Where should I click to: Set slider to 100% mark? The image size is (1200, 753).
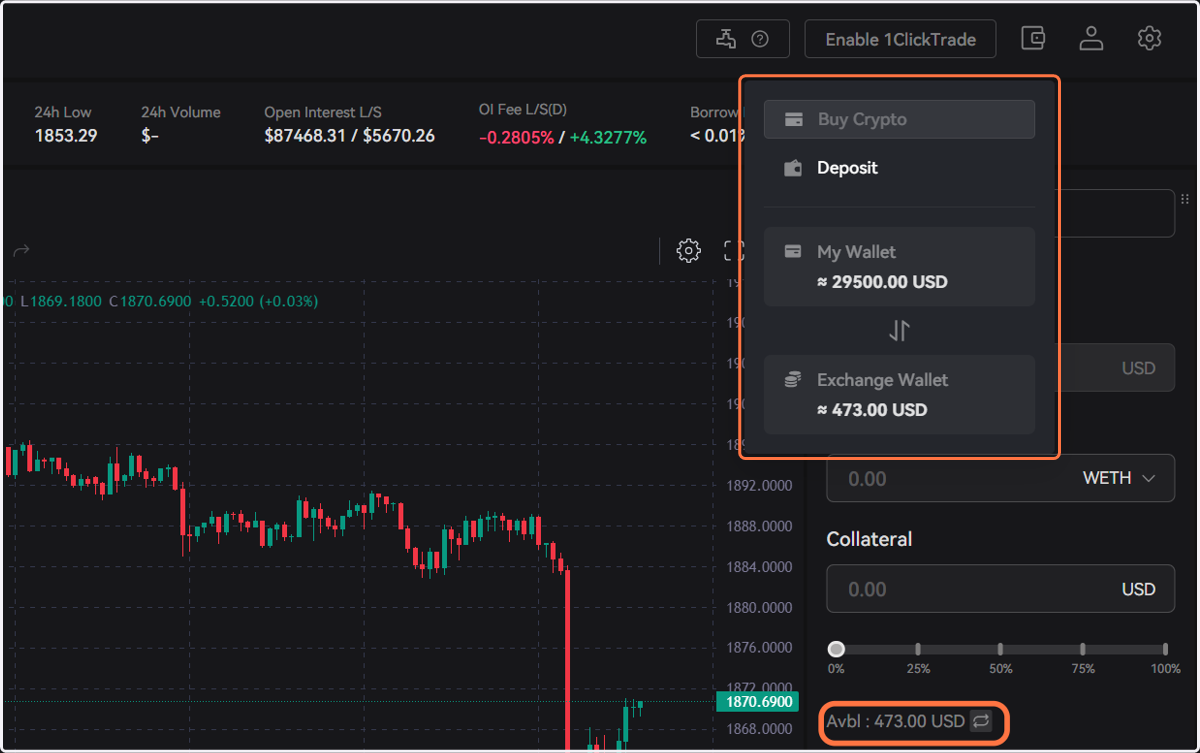pyautogui.click(x=1165, y=649)
